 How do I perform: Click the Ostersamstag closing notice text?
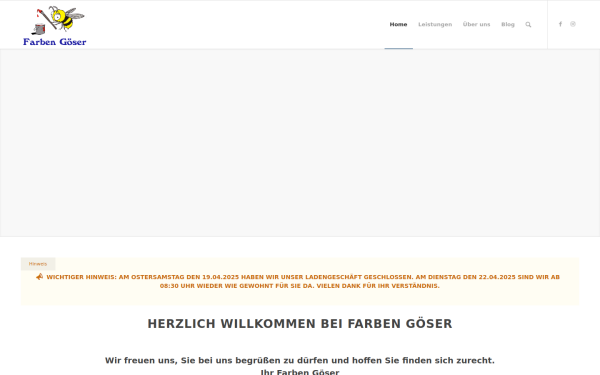point(303,281)
